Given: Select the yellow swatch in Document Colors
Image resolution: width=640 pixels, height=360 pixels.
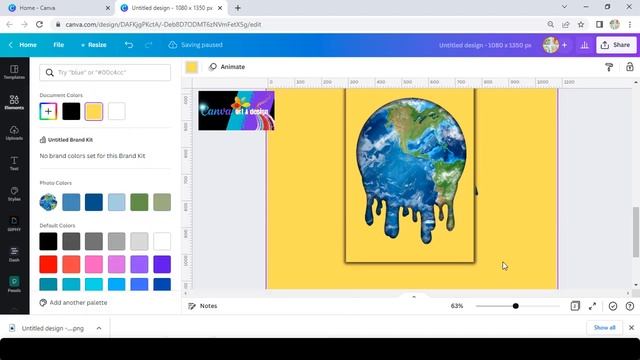Looking at the screenshot, I should pos(94,111).
